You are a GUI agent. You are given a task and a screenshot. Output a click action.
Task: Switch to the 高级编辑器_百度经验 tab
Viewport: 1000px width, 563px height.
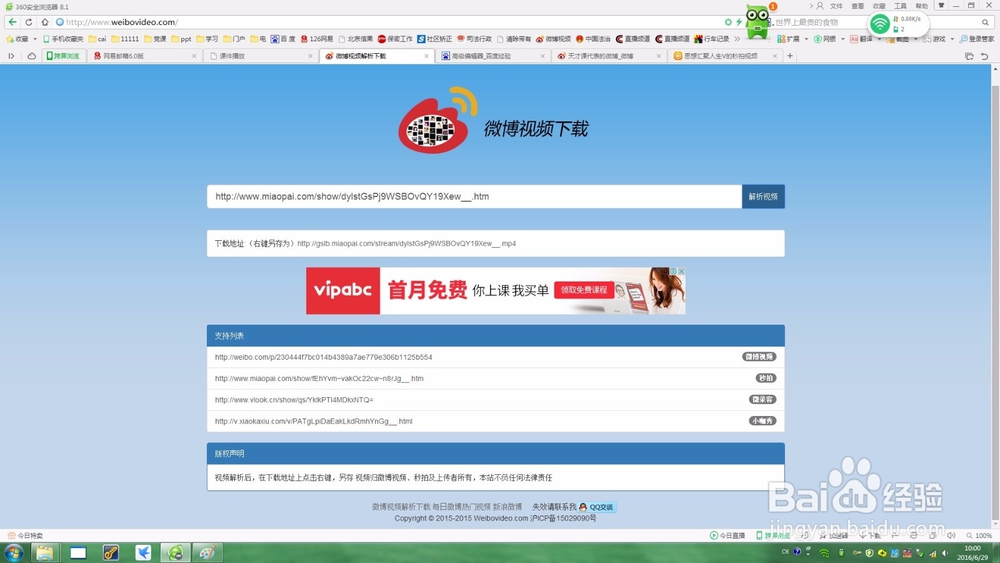[x=492, y=56]
